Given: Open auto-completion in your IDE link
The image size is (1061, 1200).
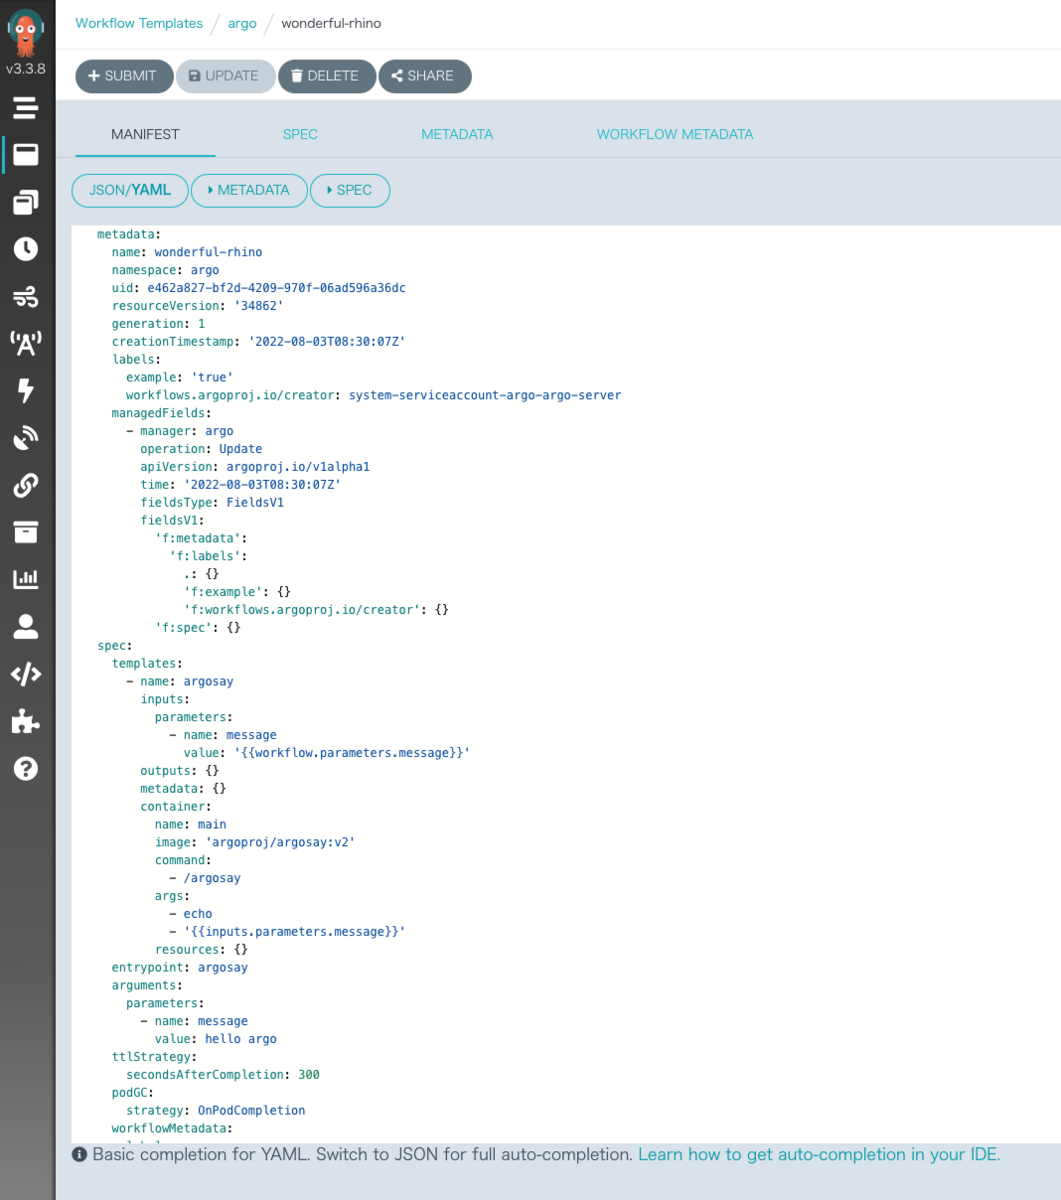Looking at the screenshot, I should [819, 1154].
